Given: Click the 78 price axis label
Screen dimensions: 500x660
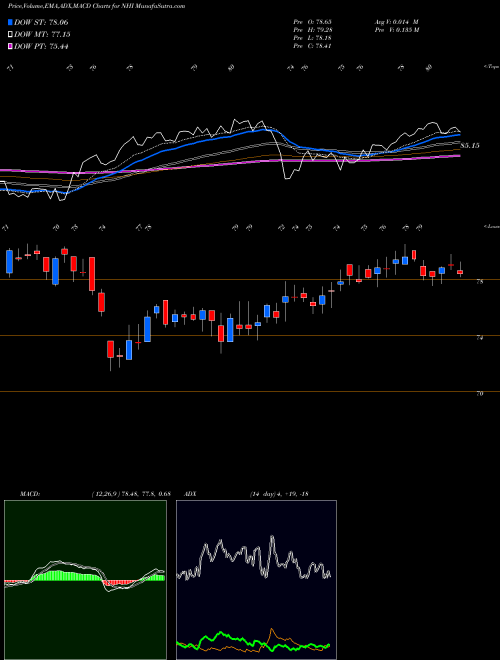Looking at the screenshot, I should 479,282.
